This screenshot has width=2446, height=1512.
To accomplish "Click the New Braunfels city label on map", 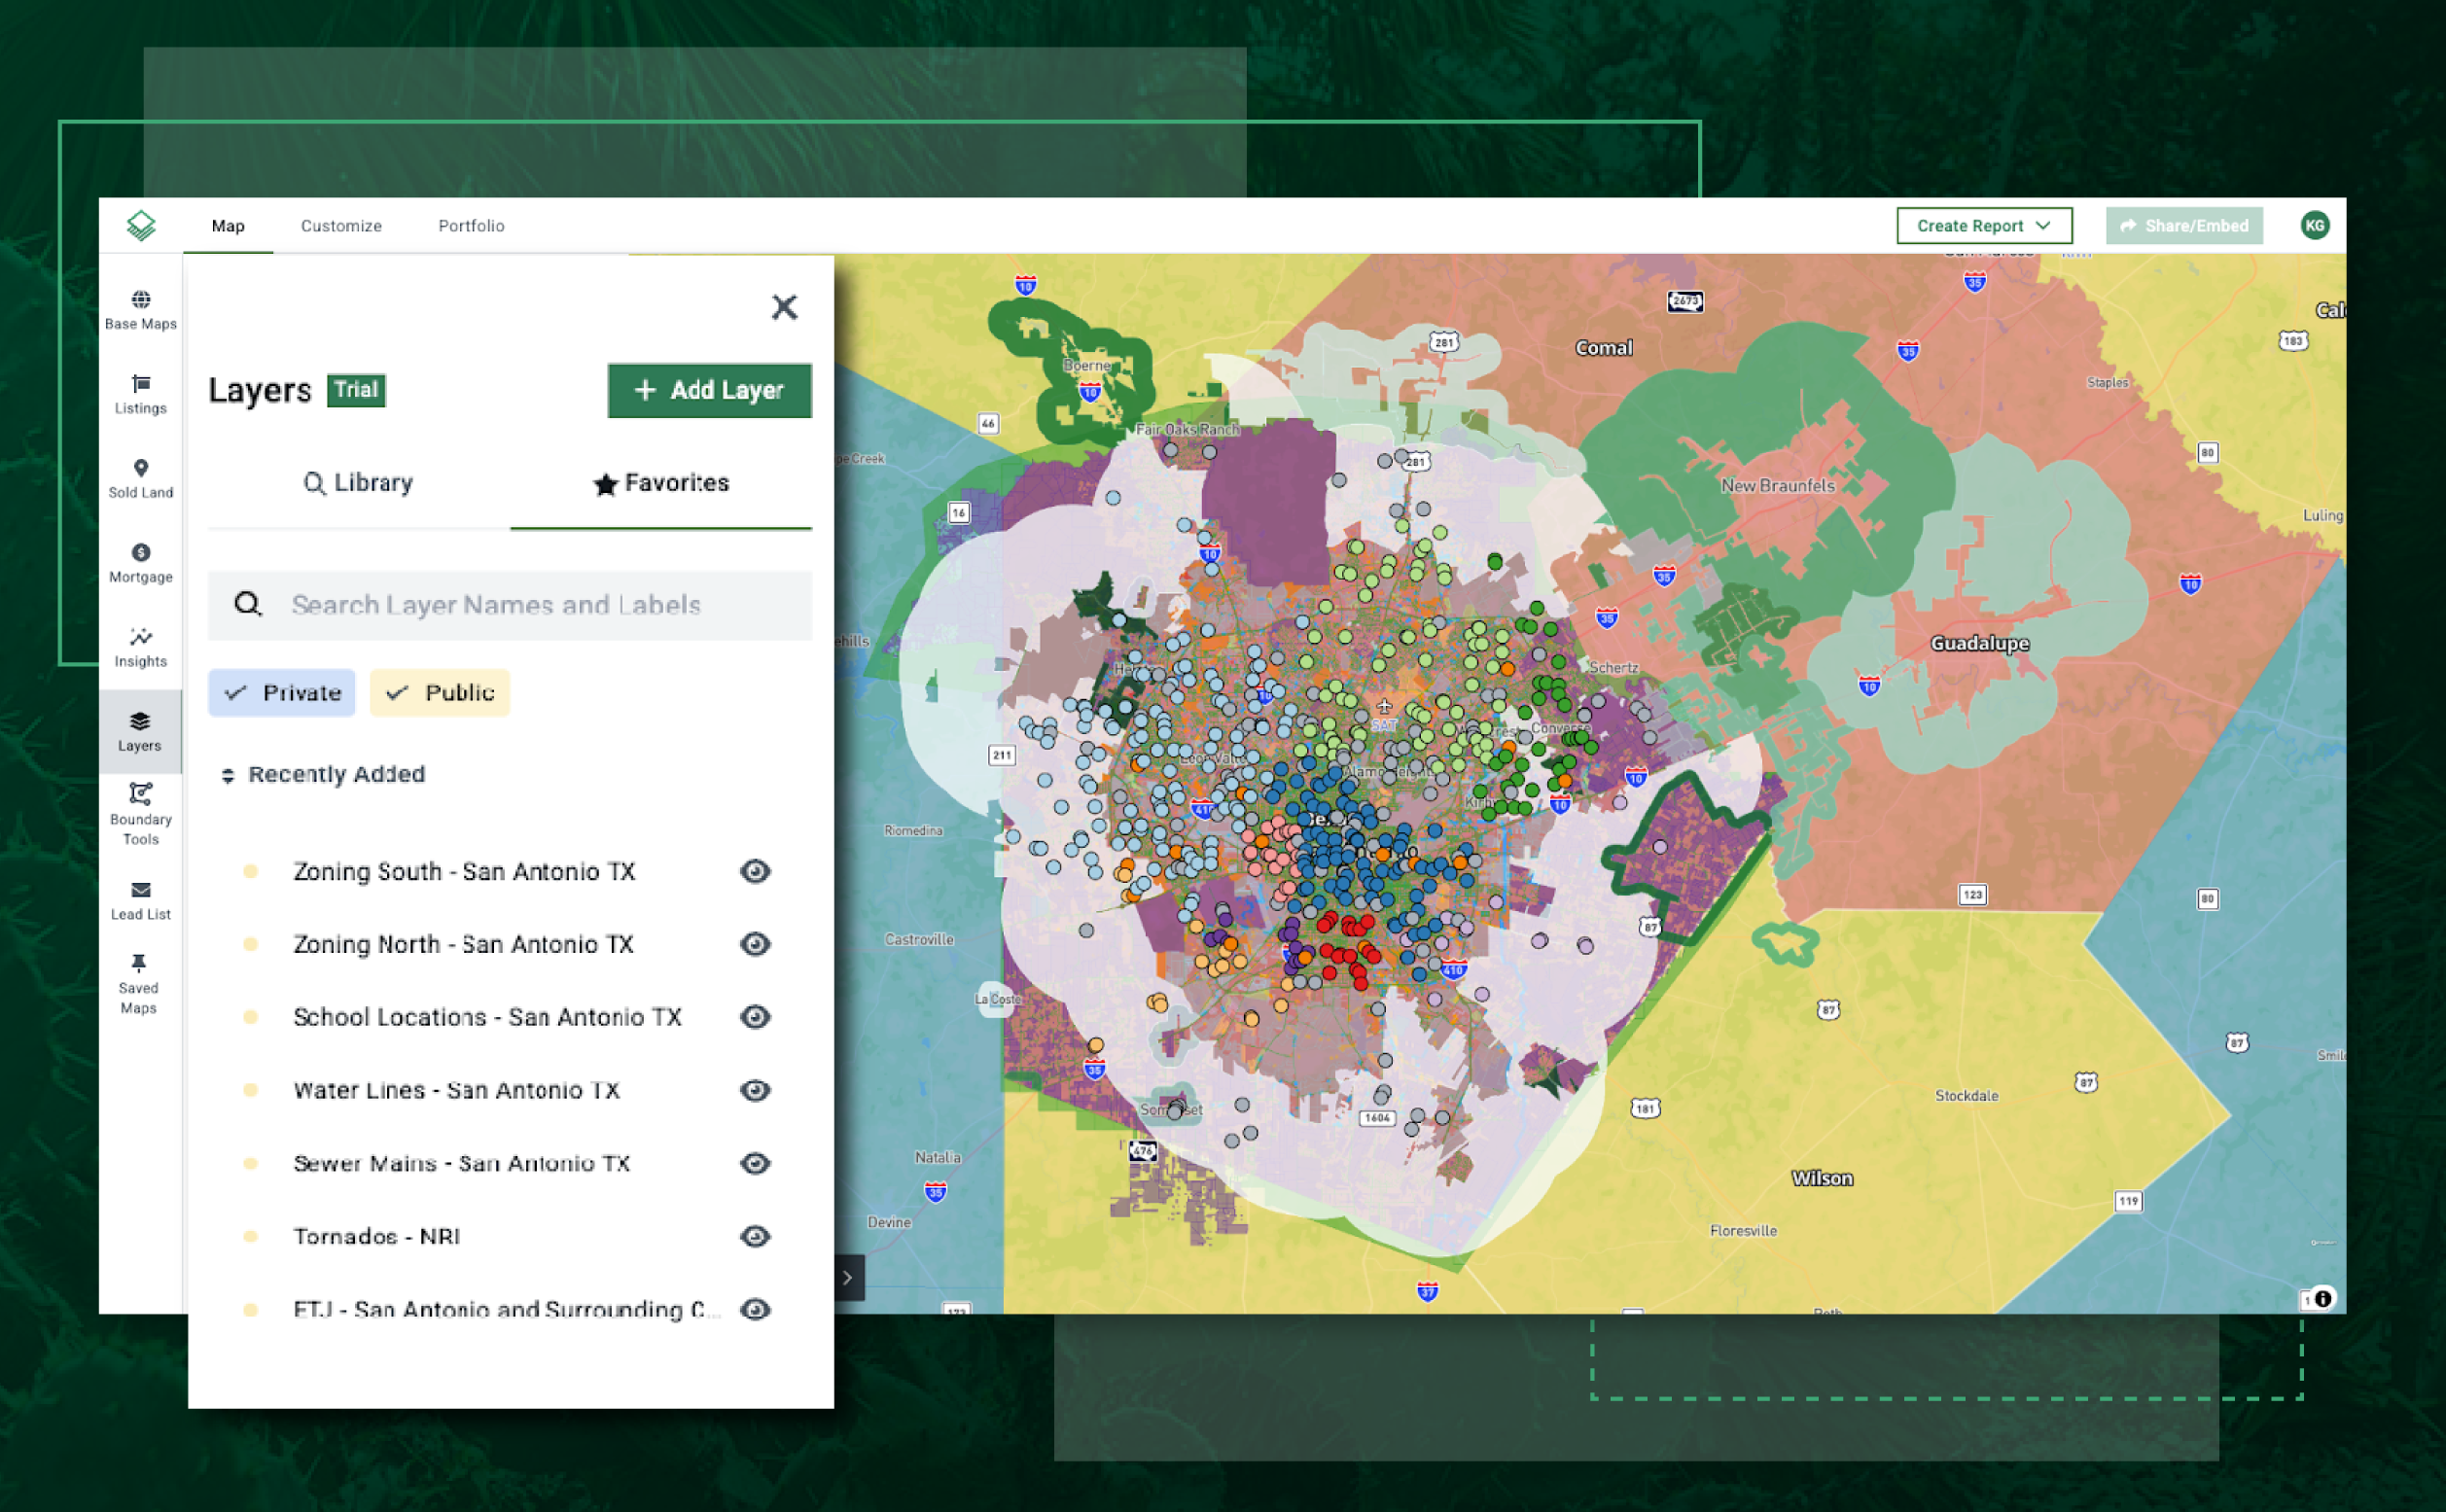I will (x=1777, y=485).
